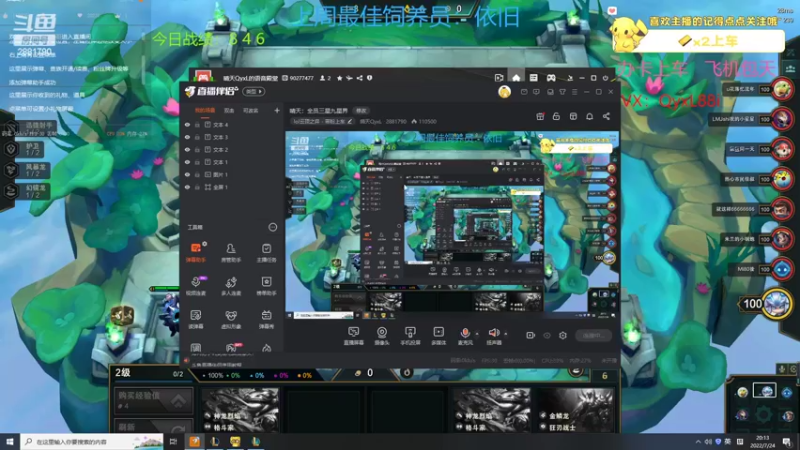This screenshot has height=450, width=800.
Task: Add a 摄像头 camera source
Action: point(382,336)
